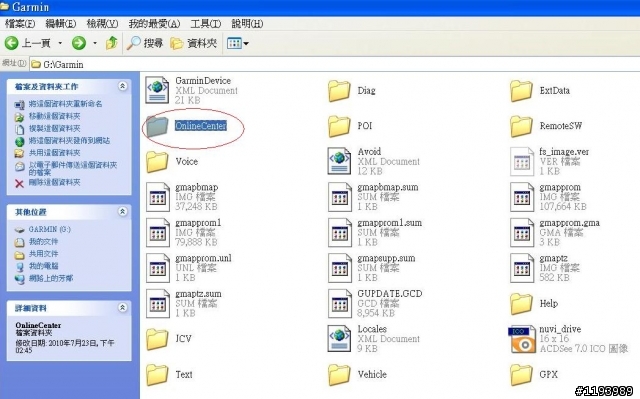The image size is (640, 399).
Task: Click Move this folder link
Action: pos(54,116)
